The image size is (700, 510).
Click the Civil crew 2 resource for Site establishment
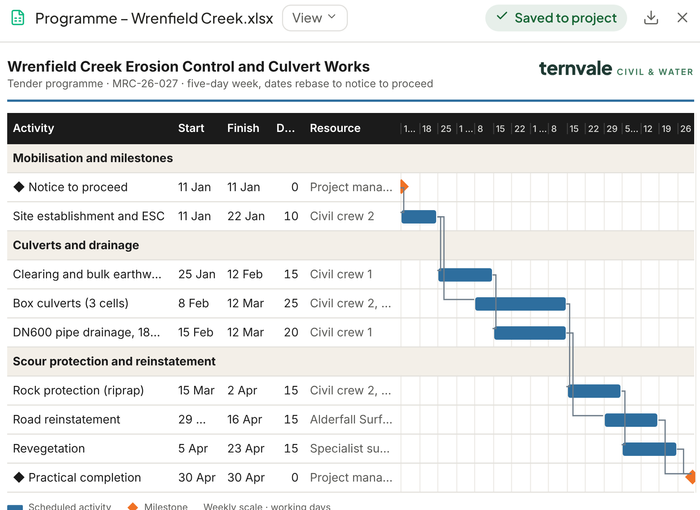coord(342,216)
